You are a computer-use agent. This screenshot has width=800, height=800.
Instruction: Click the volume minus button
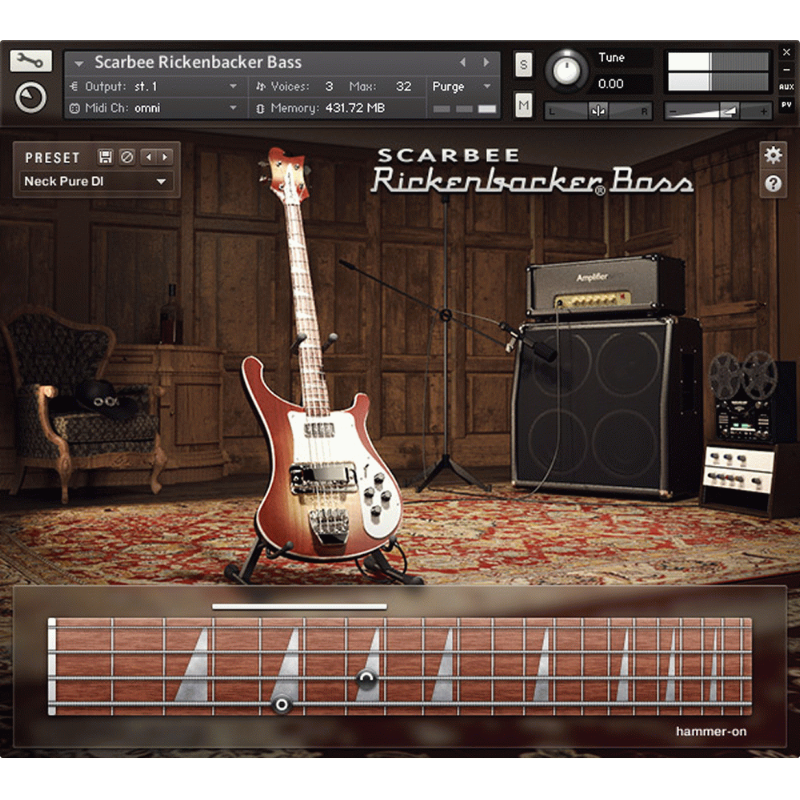point(672,111)
